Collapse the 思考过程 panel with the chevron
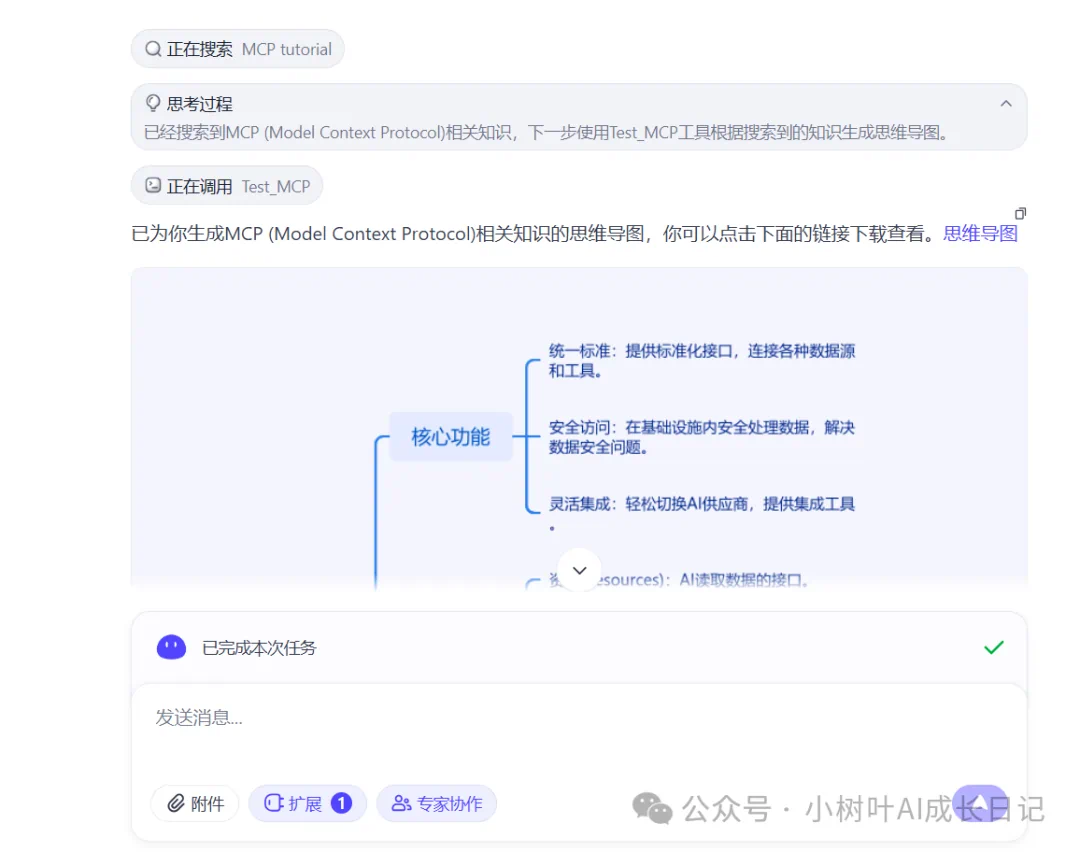Viewport: 1080px width, 852px height. 1006,104
